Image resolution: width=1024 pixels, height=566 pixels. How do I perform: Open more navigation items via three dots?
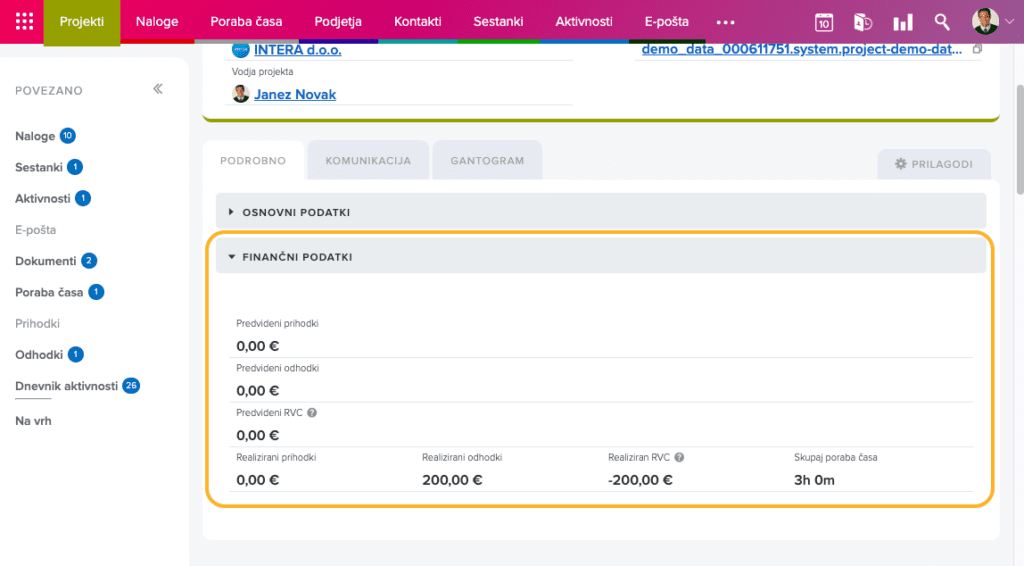point(725,22)
